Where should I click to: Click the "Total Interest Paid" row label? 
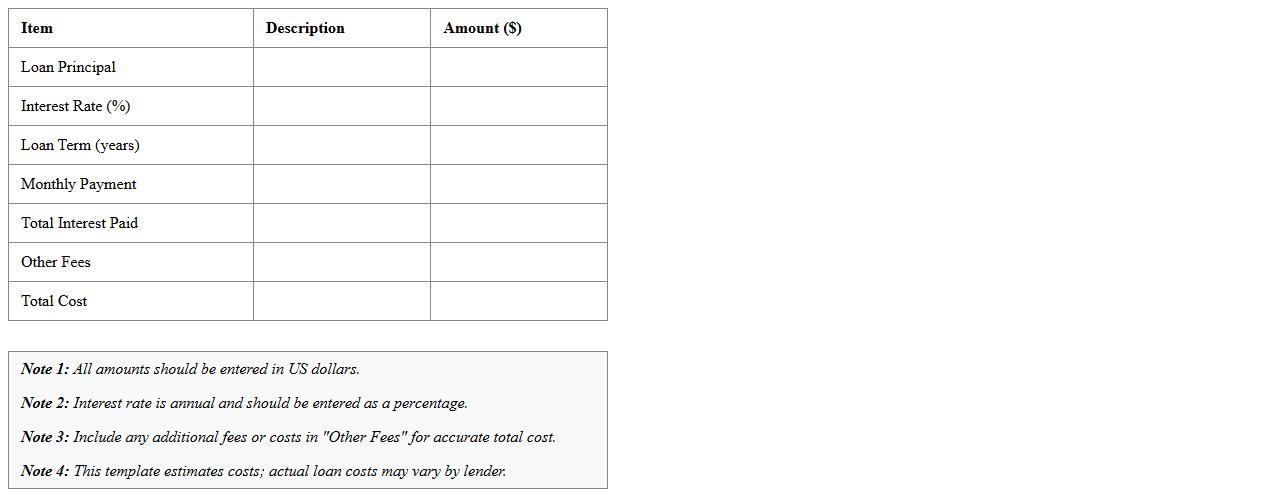79,223
